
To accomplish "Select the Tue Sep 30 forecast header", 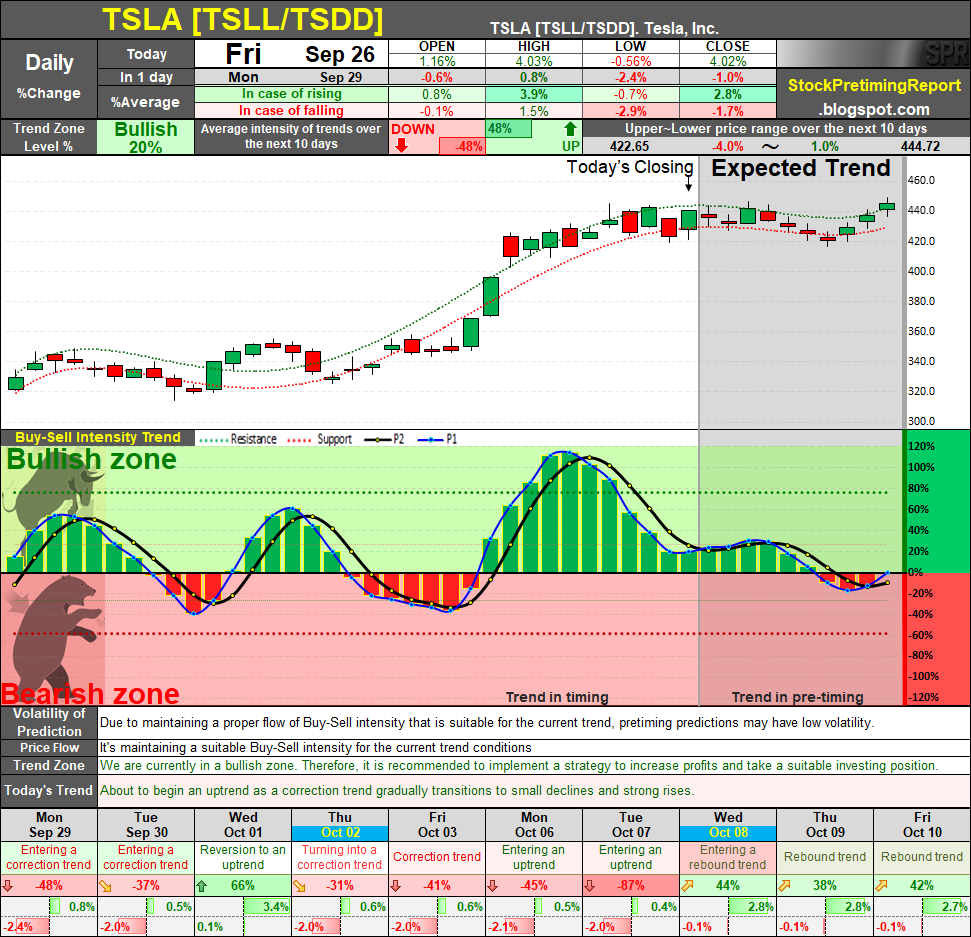I will (x=146, y=825).
